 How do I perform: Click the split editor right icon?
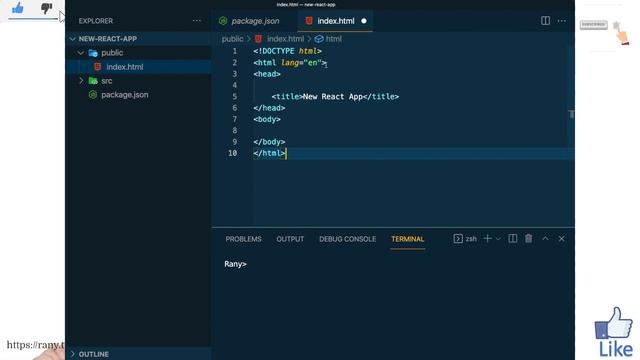pyautogui.click(x=545, y=21)
